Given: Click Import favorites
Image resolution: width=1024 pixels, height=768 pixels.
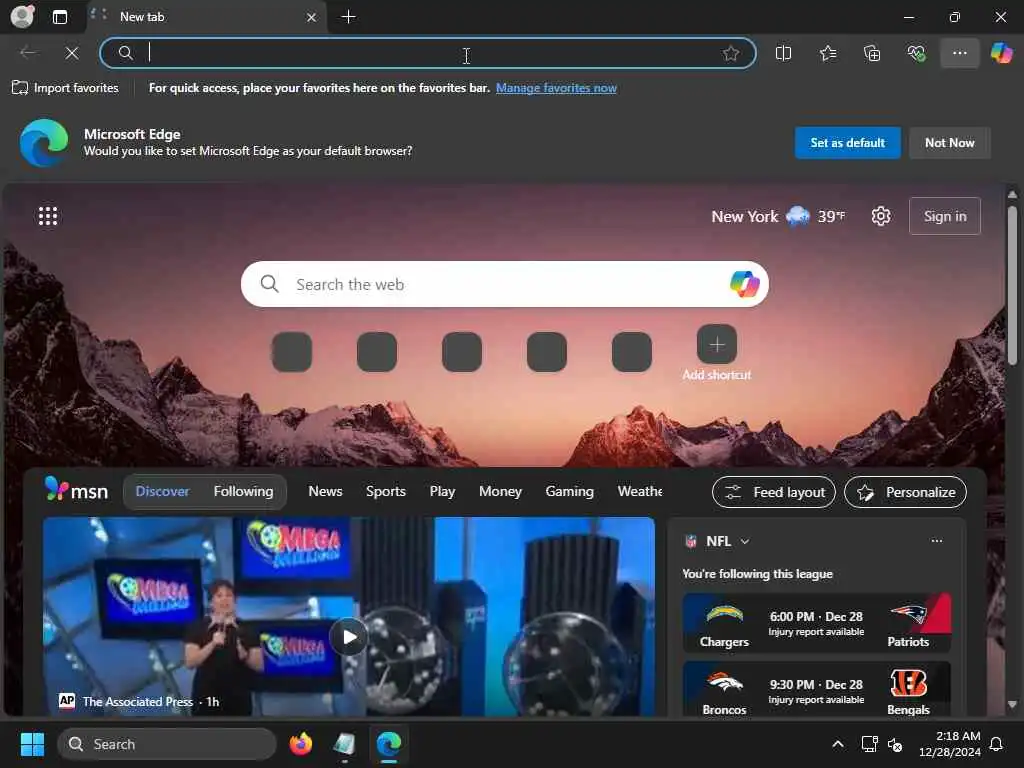Looking at the screenshot, I should [x=65, y=88].
